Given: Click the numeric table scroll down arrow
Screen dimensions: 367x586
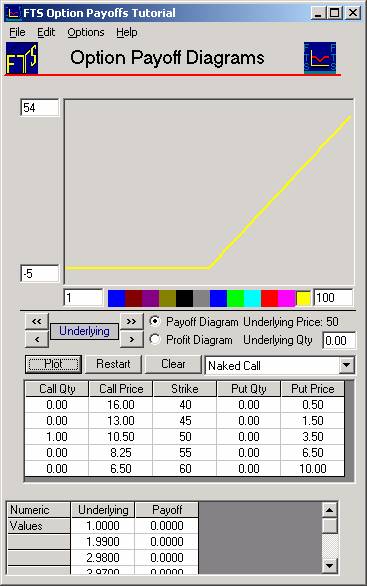Looking at the screenshot, I should 330,565.
